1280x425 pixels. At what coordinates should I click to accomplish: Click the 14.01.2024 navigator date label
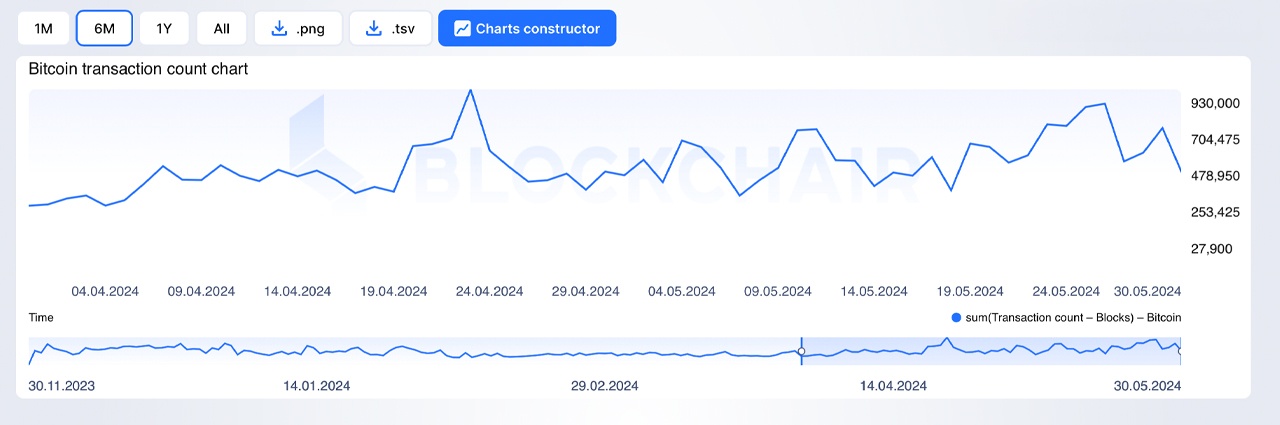tap(317, 385)
